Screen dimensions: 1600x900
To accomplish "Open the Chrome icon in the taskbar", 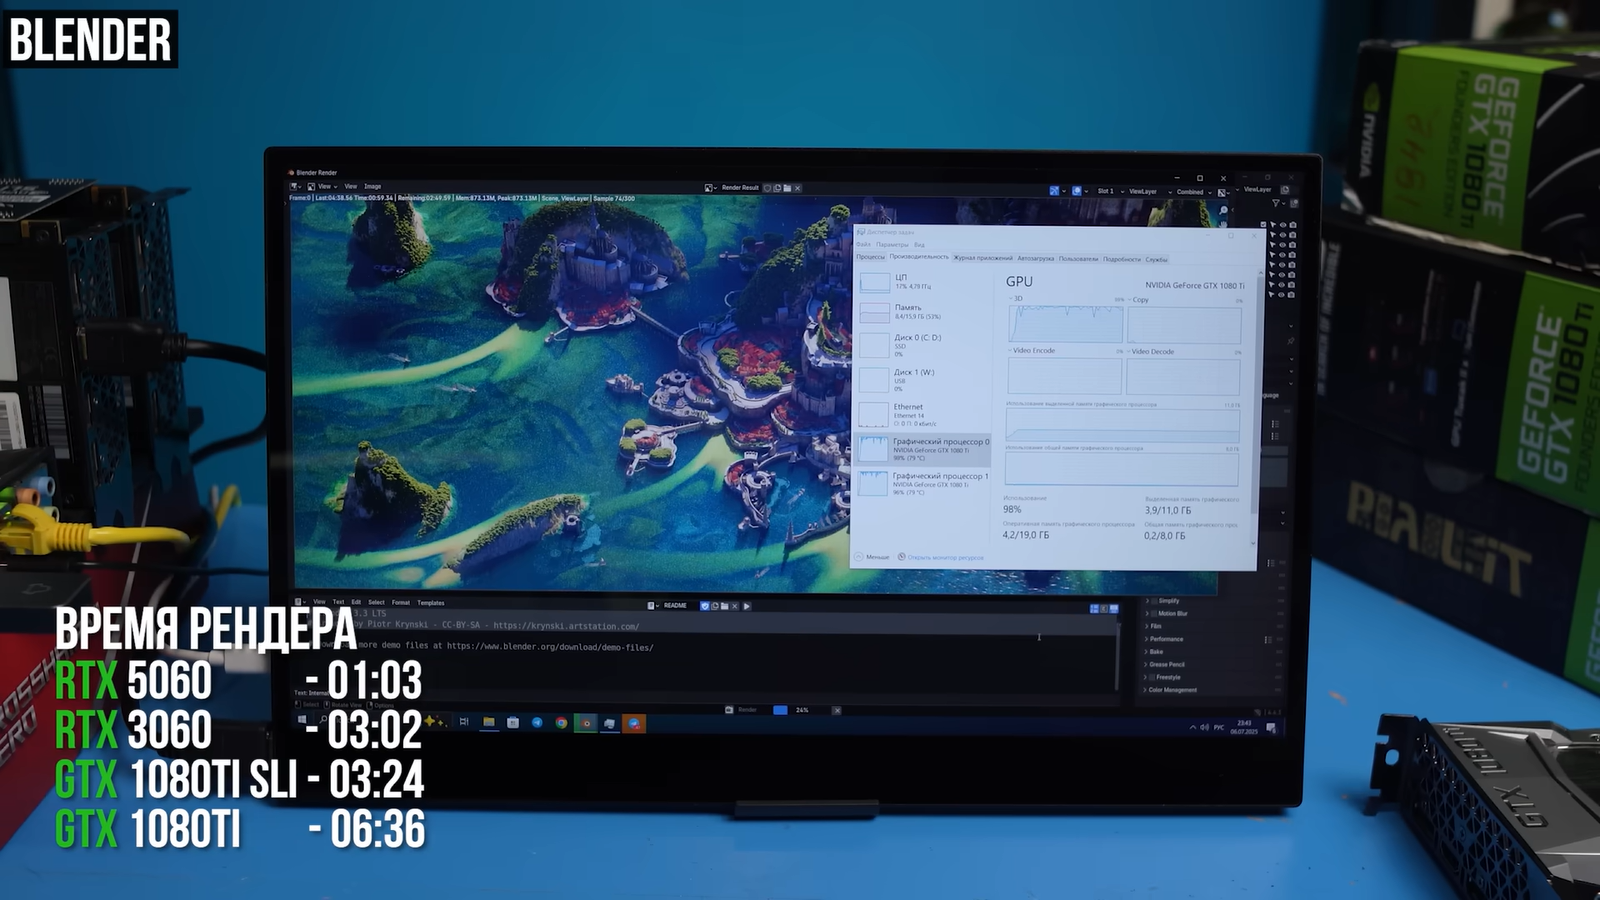I will coord(561,722).
